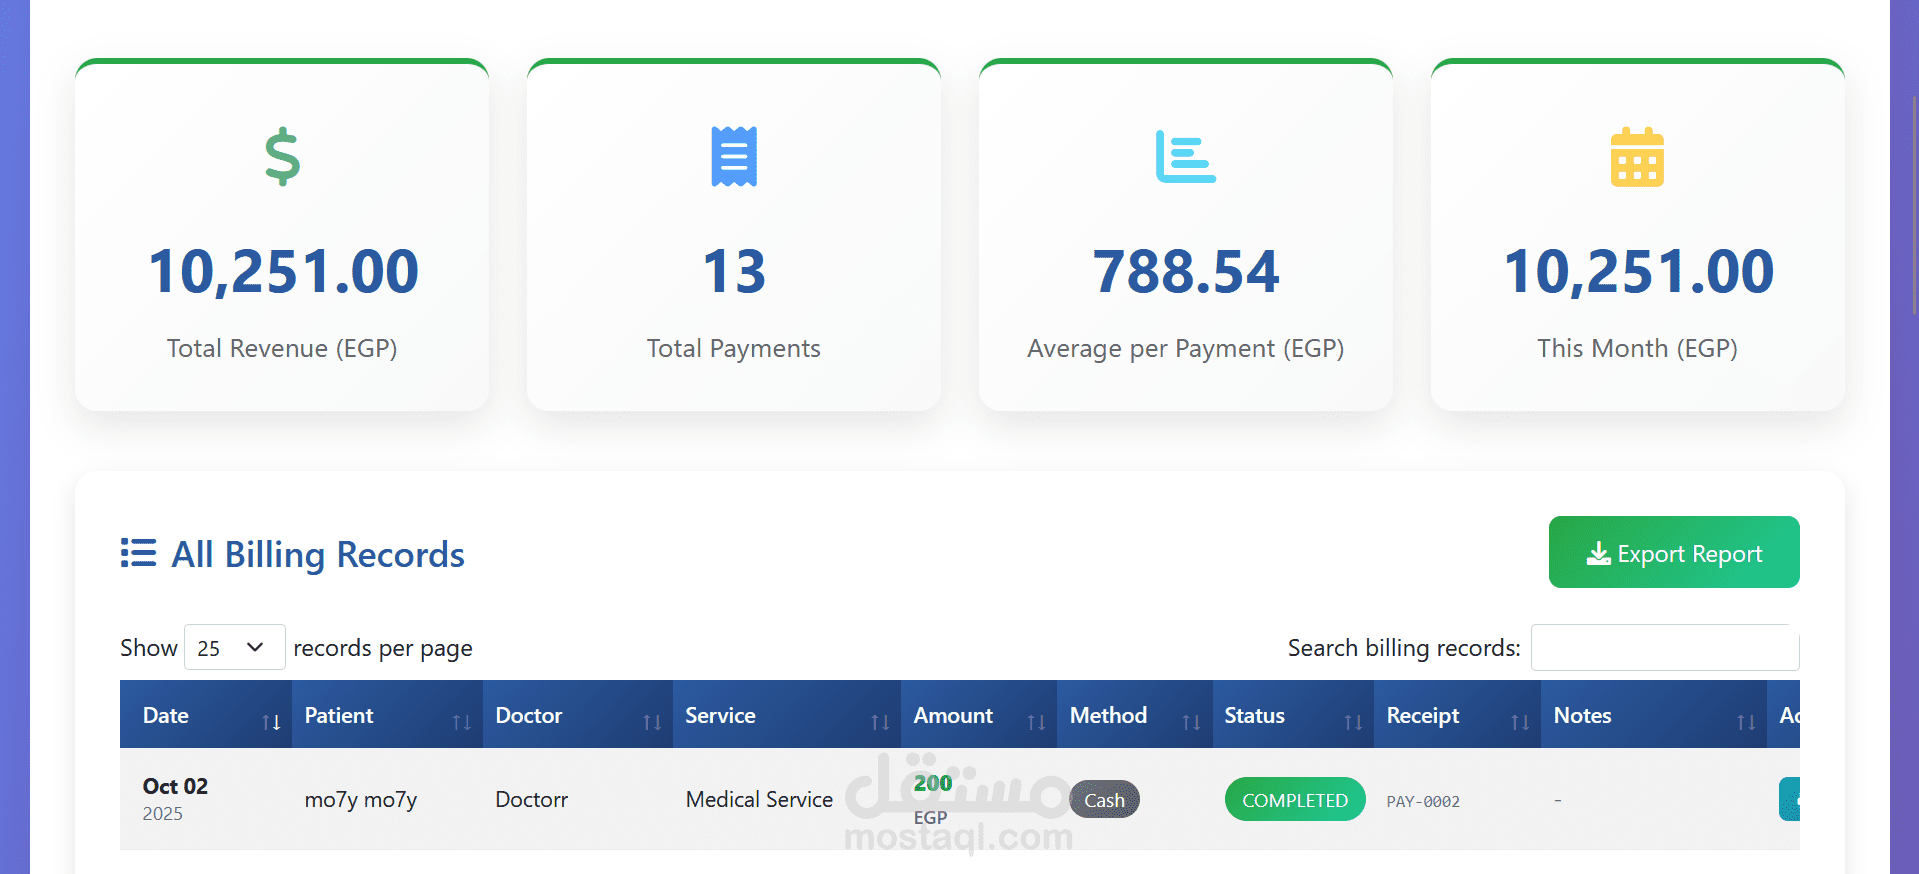Sort by Receipt column header

[1457, 715]
